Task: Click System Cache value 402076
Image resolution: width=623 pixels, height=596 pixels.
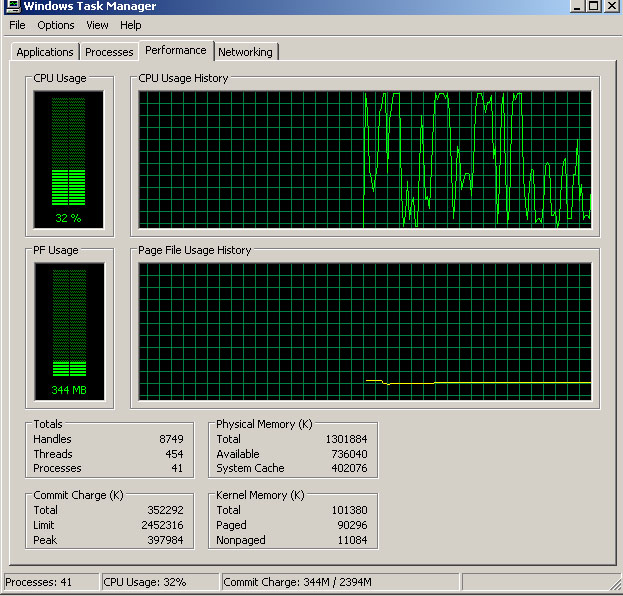Action: coord(349,468)
